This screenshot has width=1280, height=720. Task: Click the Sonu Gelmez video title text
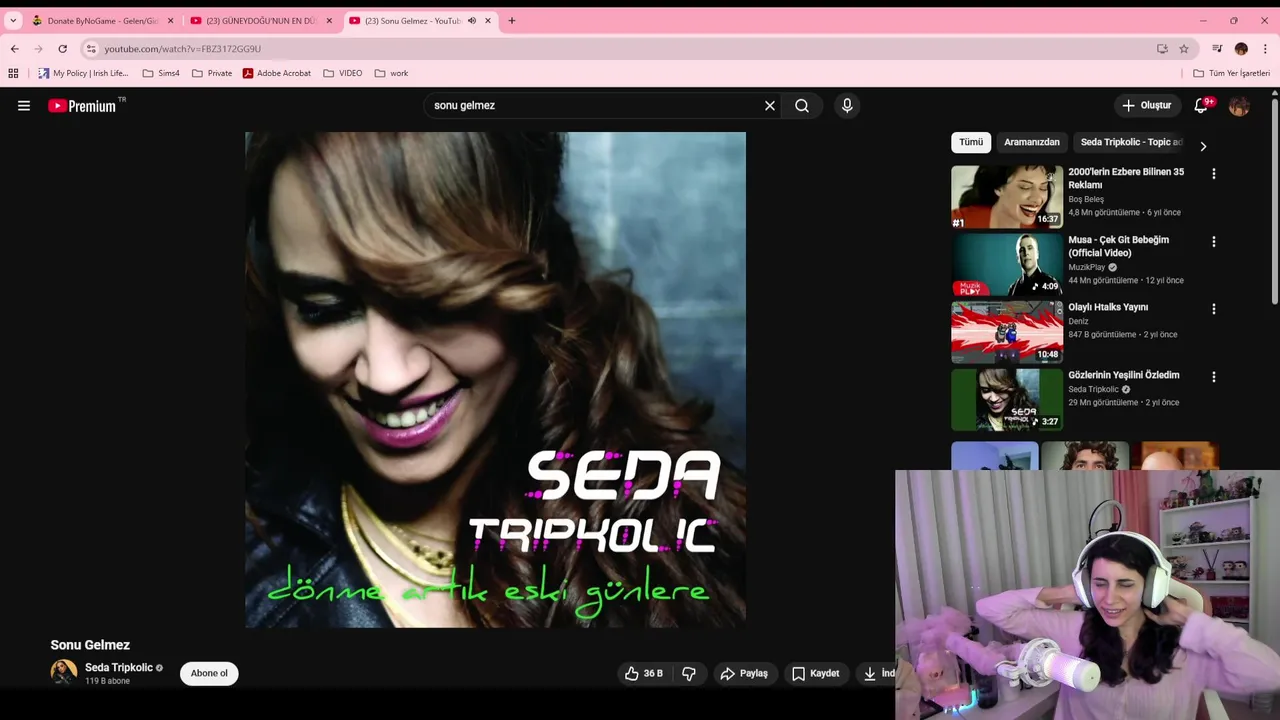(x=90, y=645)
